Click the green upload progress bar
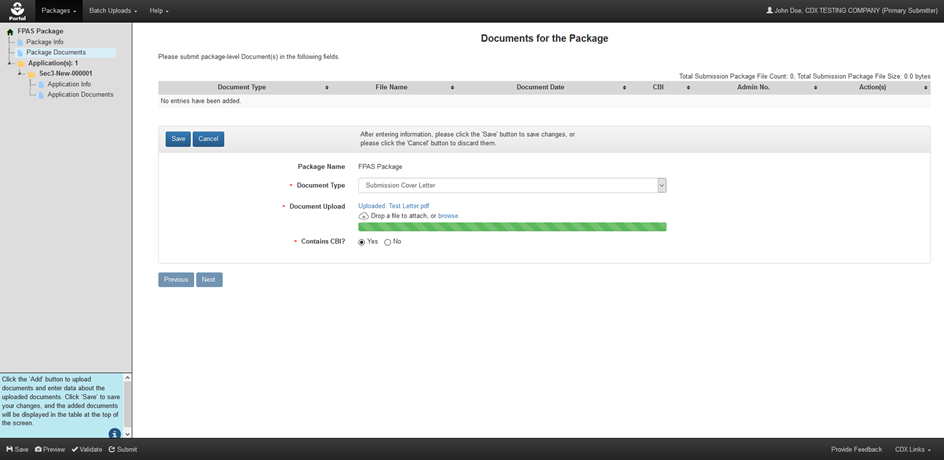Image resolution: width=944 pixels, height=460 pixels. [x=512, y=227]
